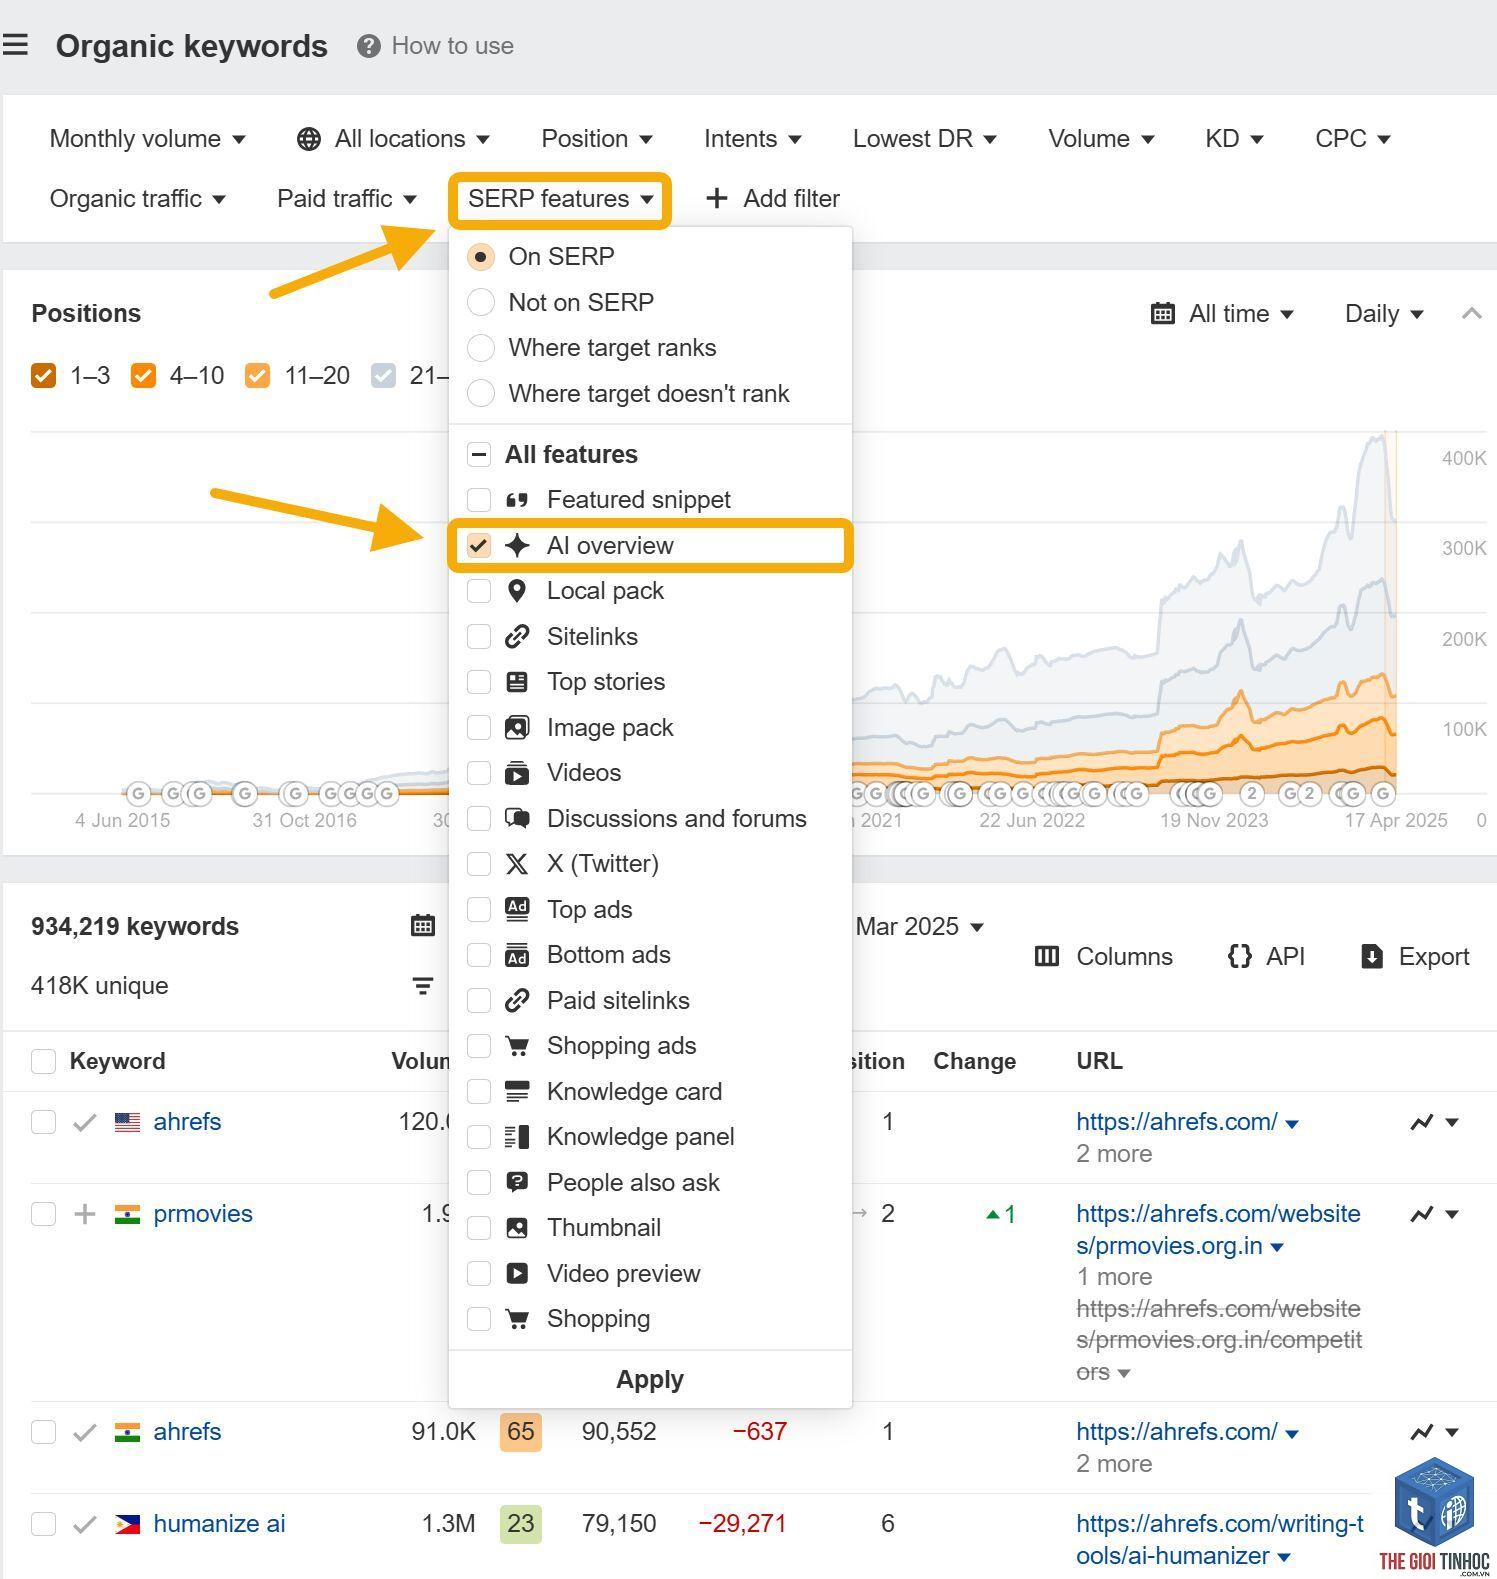Check the Video preview option
Image resolution: width=1497 pixels, height=1579 pixels.
click(x=479, y=1274)
